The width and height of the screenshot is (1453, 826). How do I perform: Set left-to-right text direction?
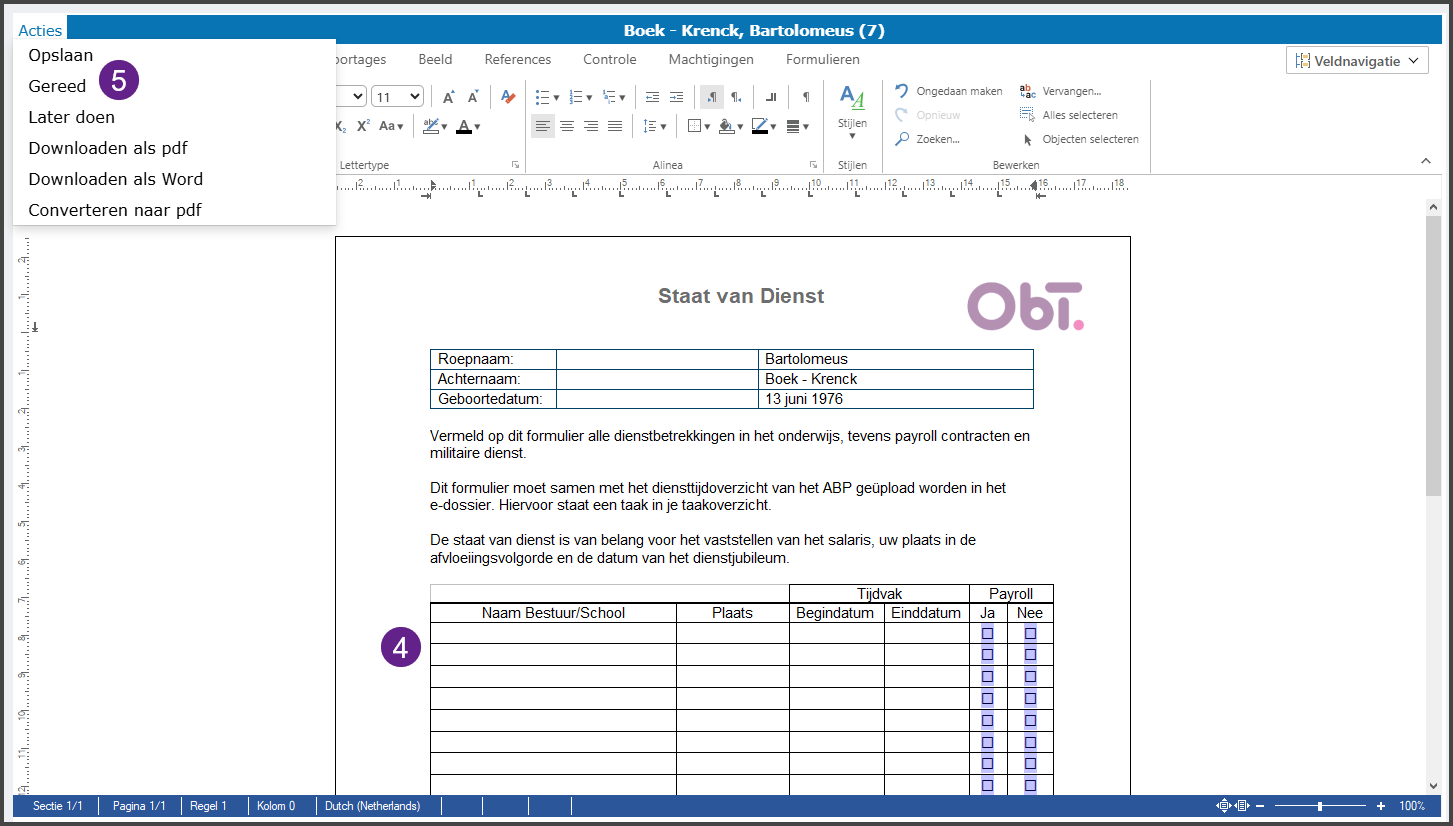coord(712,97)
